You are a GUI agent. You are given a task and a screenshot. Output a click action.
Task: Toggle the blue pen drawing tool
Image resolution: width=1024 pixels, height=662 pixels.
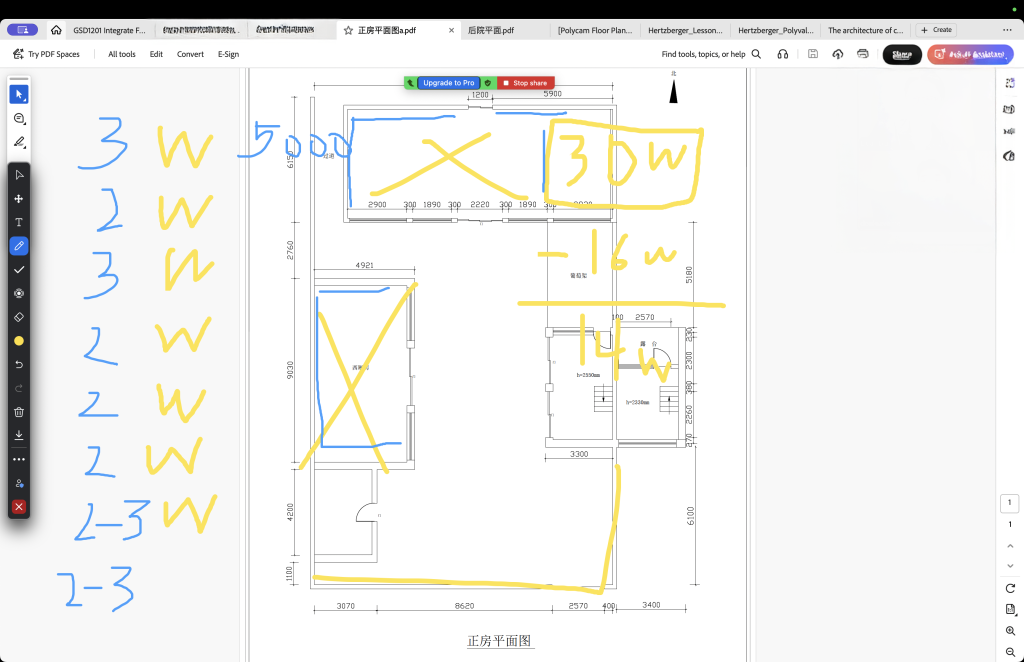19,245
